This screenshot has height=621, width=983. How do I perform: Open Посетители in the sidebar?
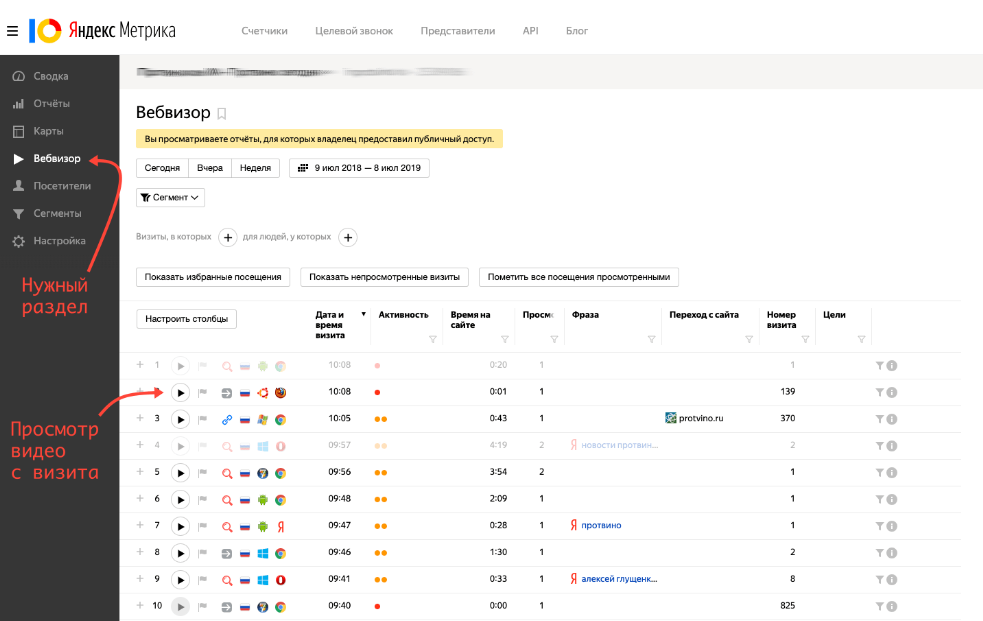pos(61,186)
